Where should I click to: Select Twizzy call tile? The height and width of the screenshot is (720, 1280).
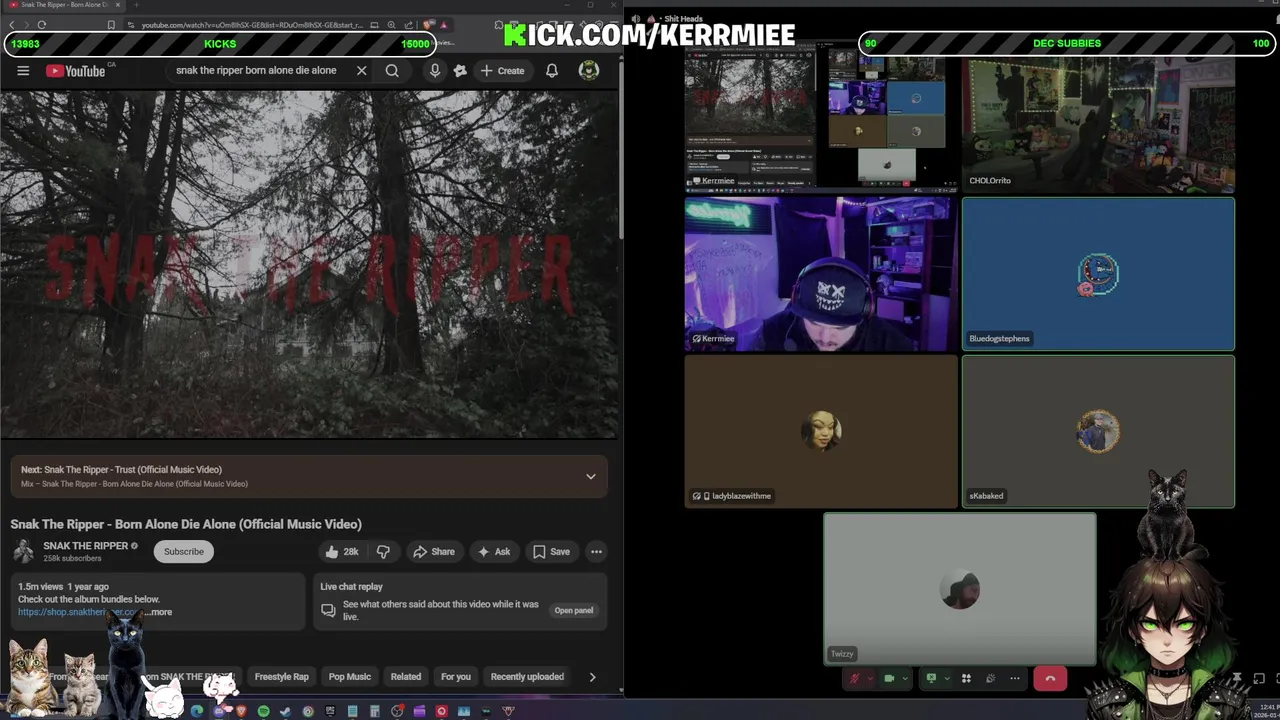coord(960,589)
